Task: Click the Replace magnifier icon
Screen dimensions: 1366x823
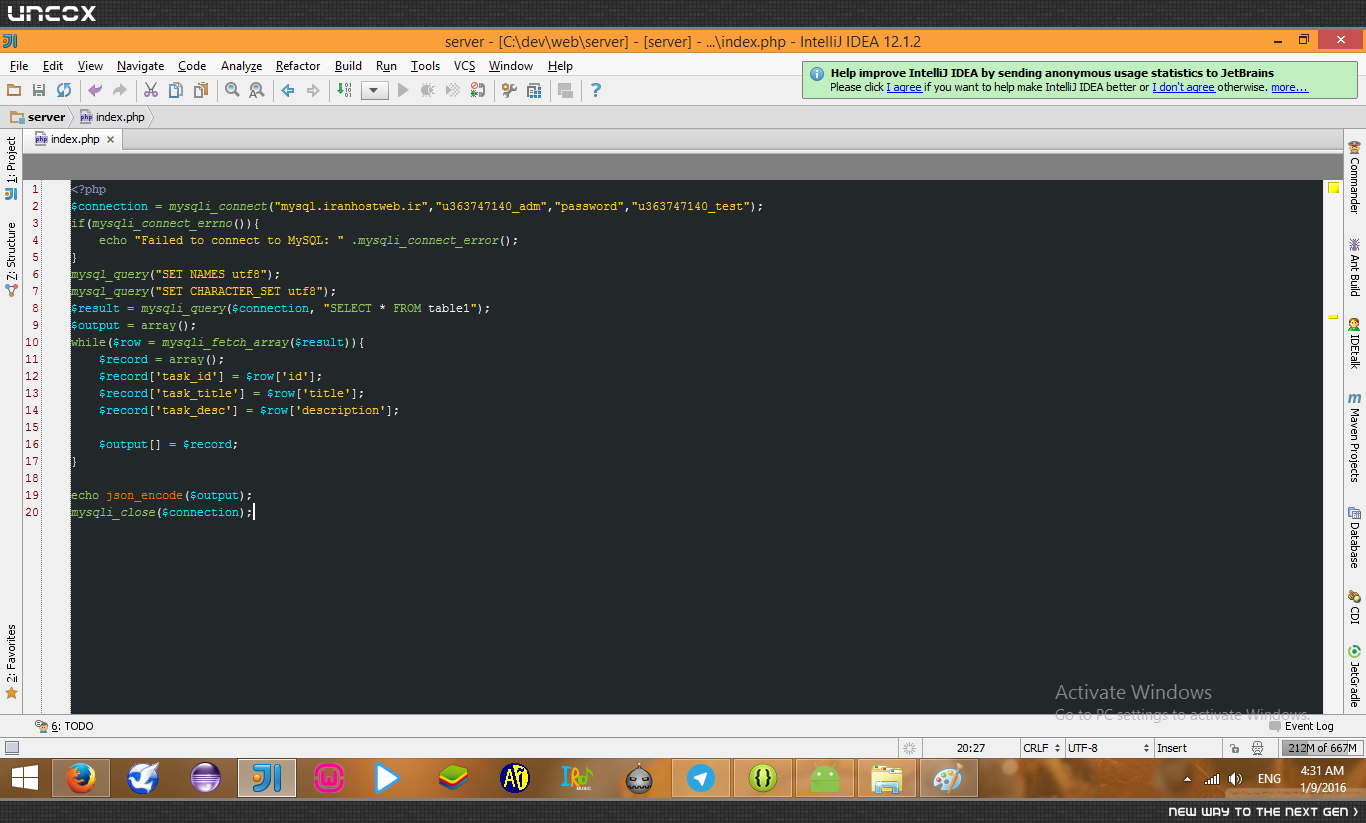Action: (257, 90)
